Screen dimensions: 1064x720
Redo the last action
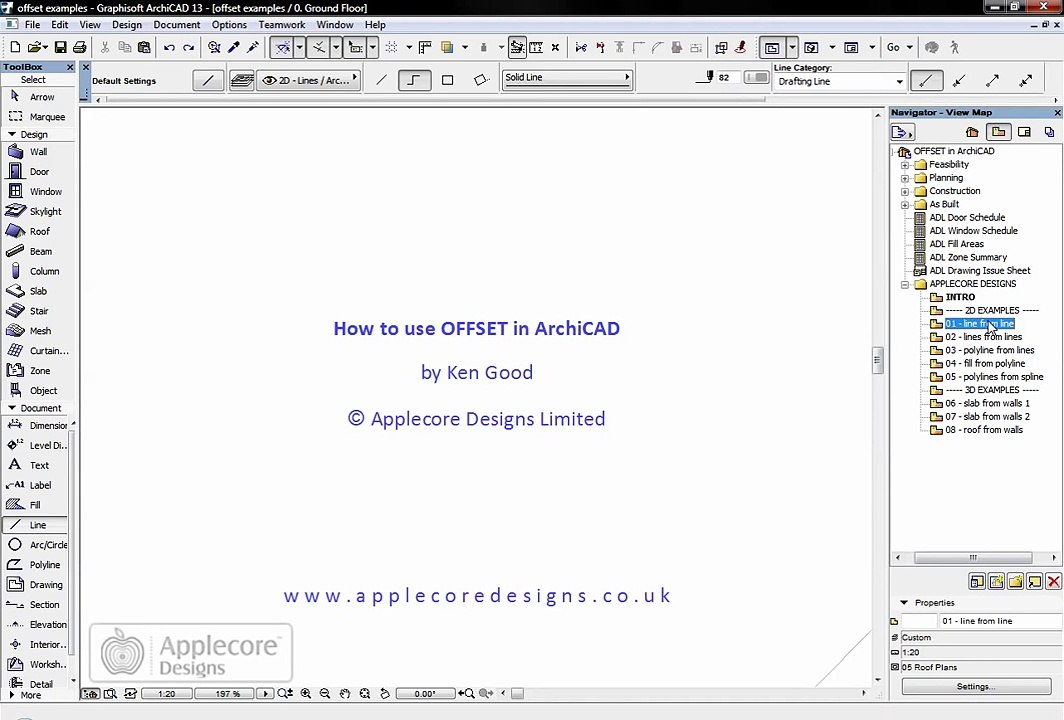(x=189, y=48)
